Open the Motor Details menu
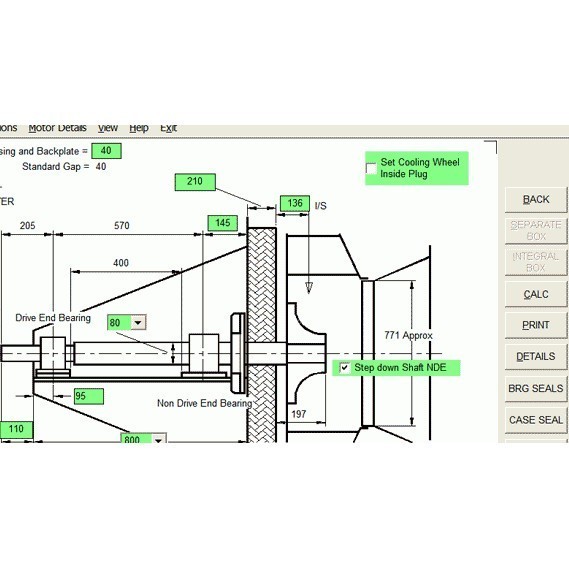 [57, 128]
